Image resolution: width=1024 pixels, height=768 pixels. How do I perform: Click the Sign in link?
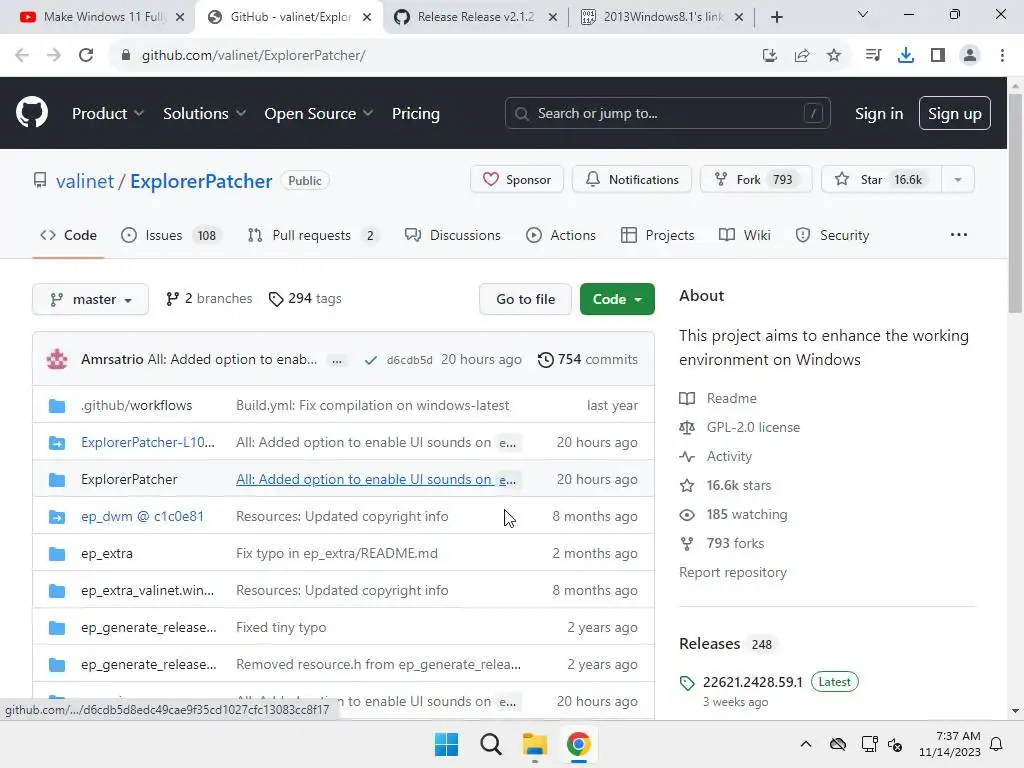click(x=879, y=114)
